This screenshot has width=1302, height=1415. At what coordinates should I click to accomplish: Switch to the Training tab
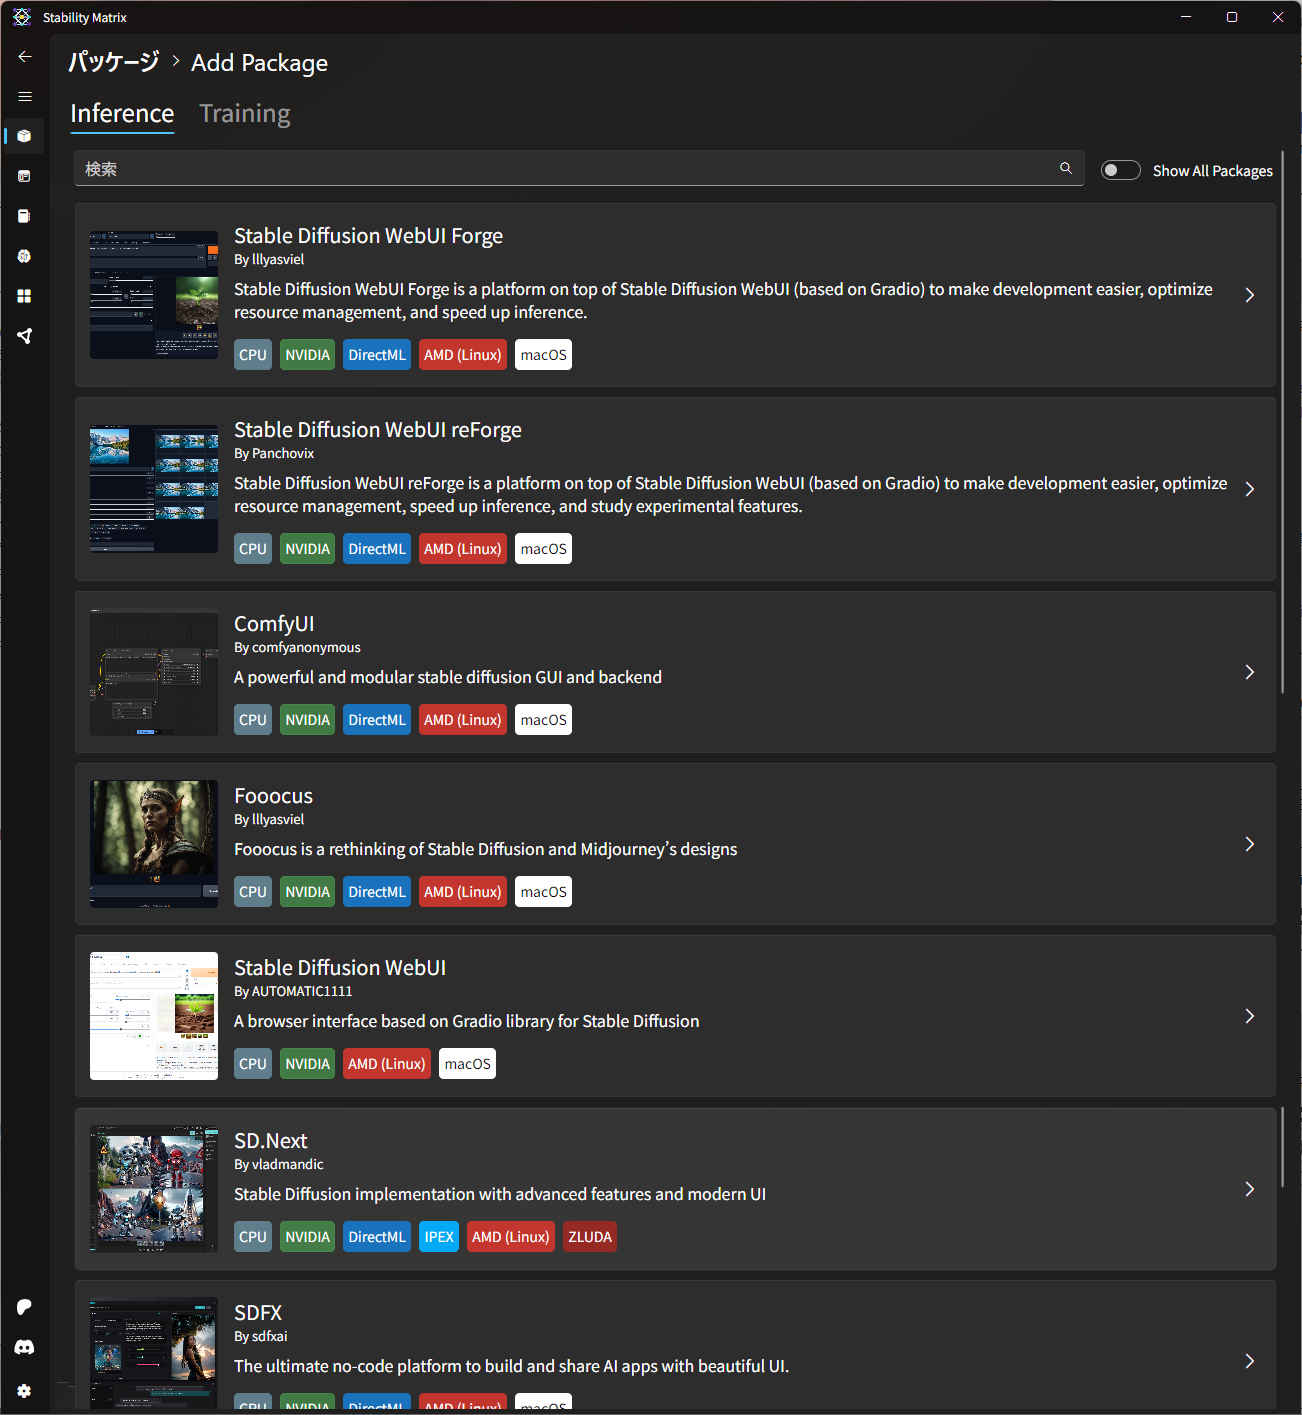[244, 114]
